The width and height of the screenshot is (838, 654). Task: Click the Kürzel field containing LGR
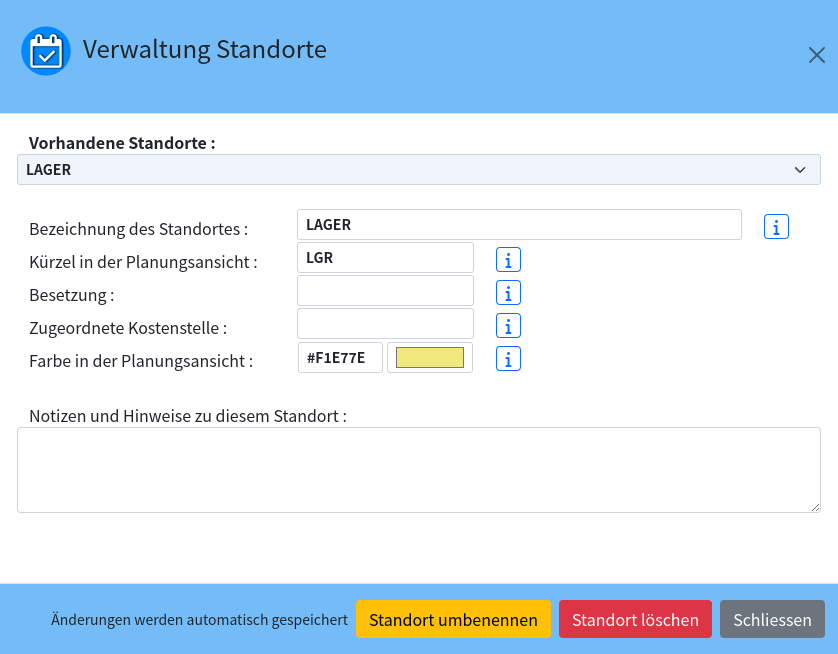click(x=385, y=258)
